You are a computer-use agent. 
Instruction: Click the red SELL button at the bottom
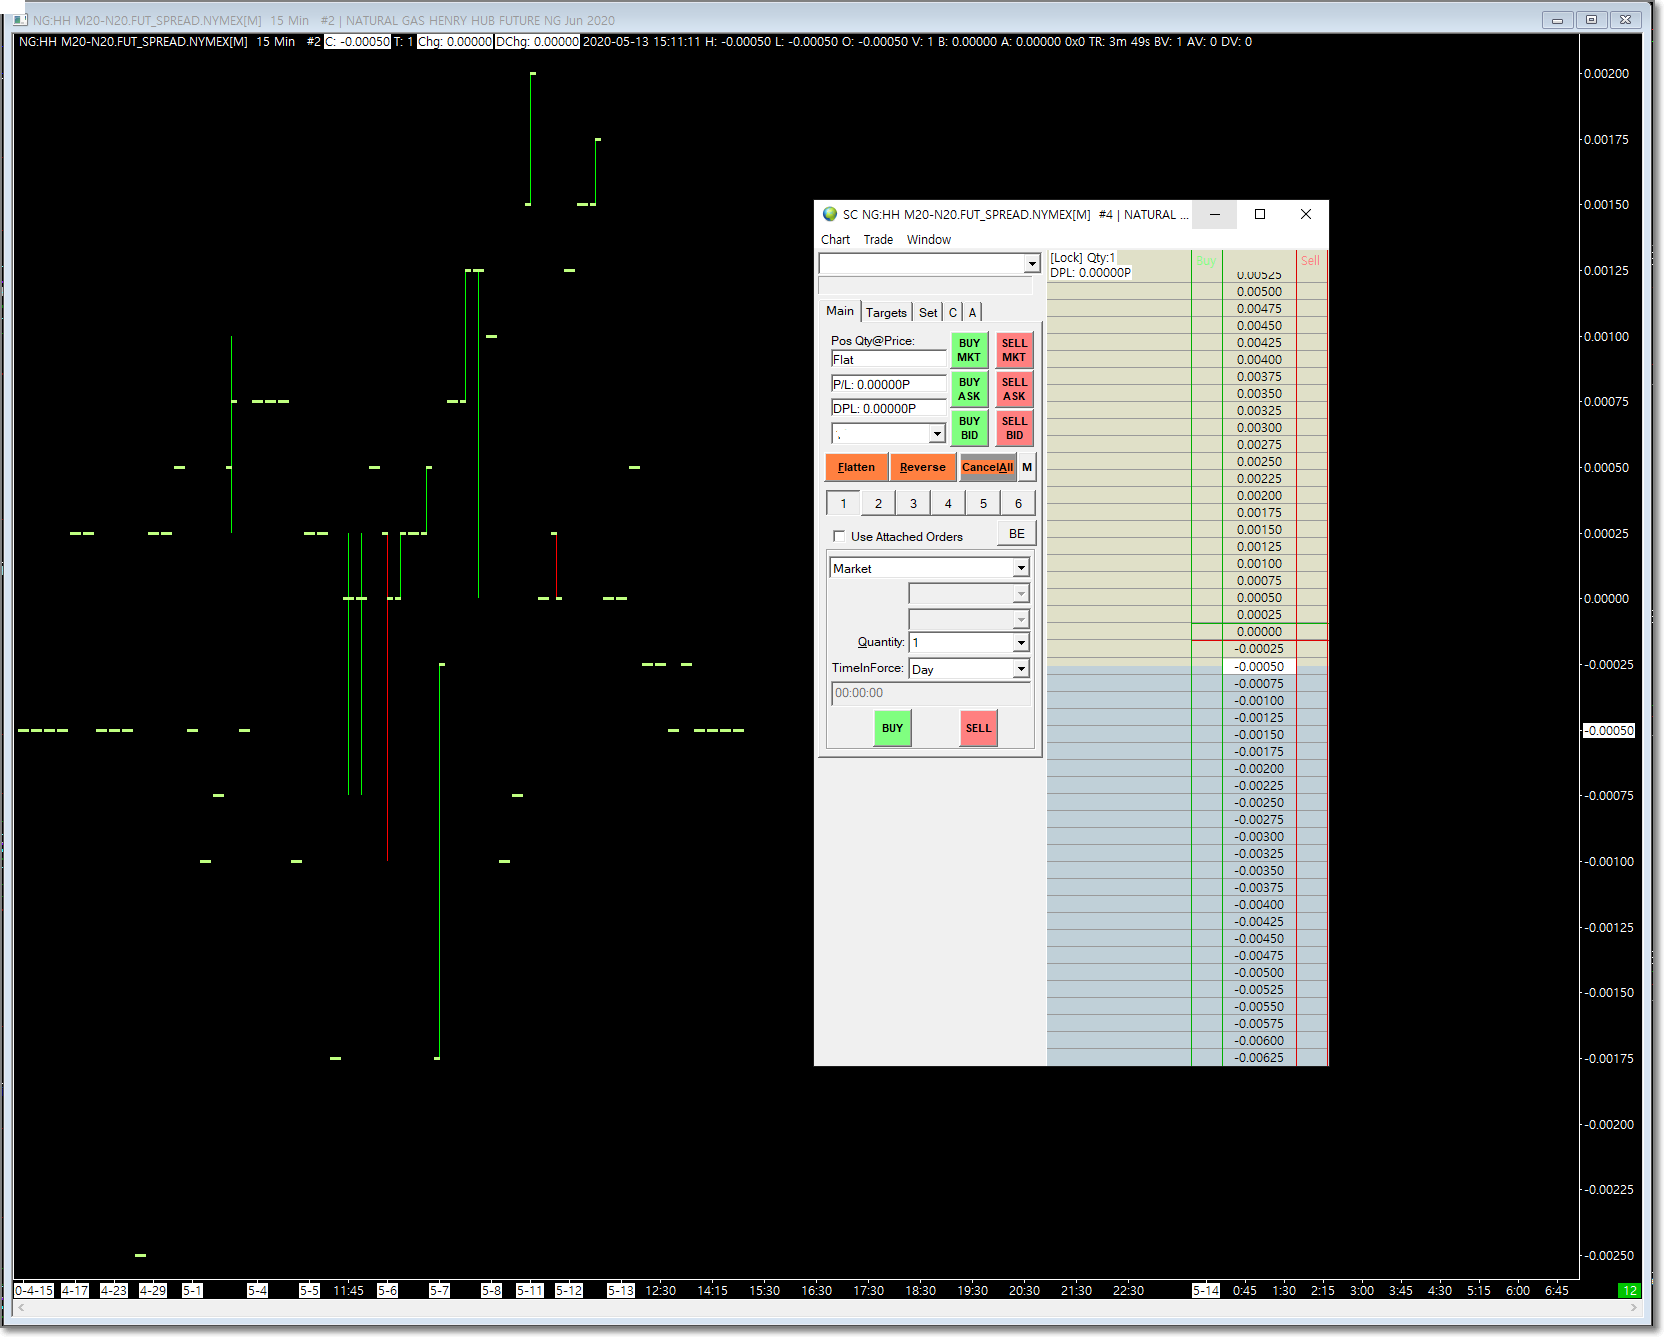[979, 728]
